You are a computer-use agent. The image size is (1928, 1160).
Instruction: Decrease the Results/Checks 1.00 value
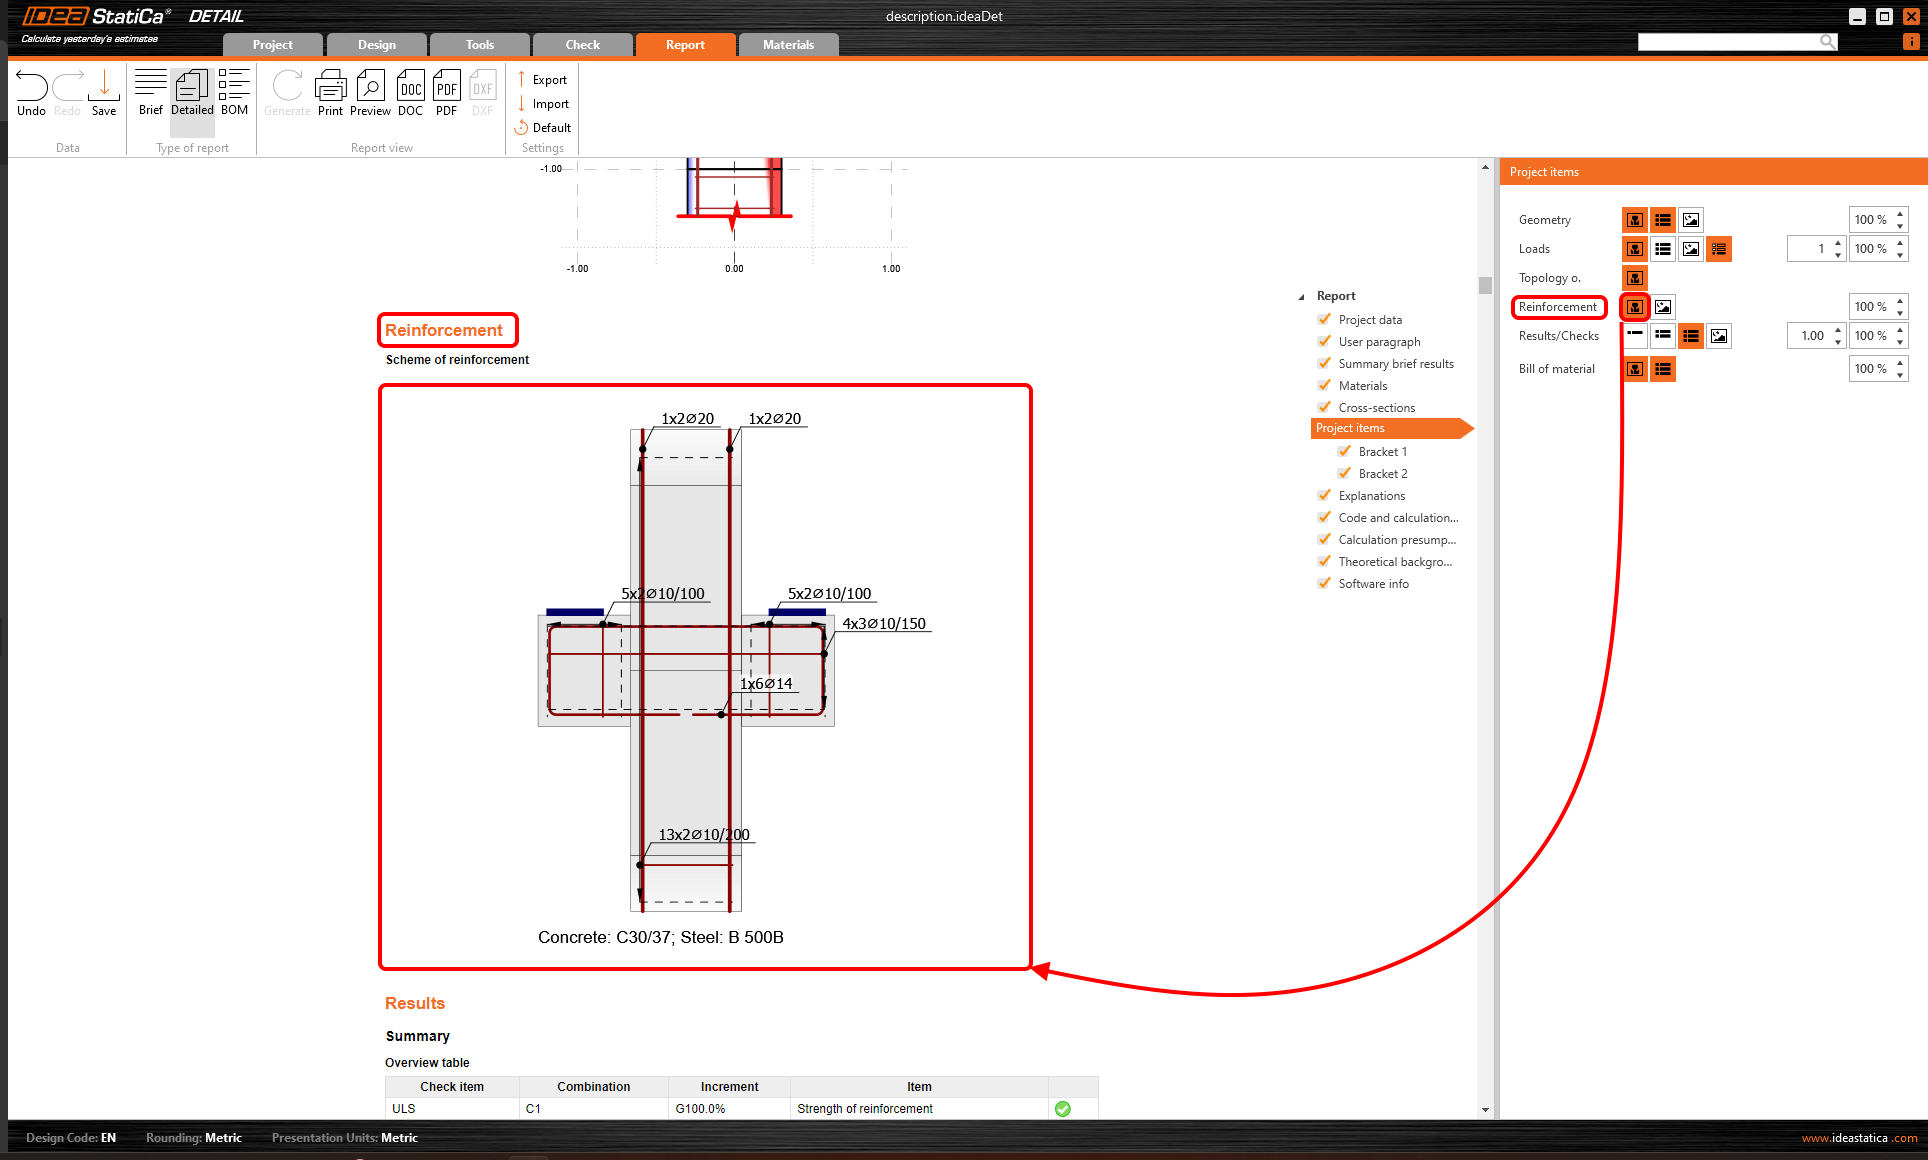pos(1838,342)
